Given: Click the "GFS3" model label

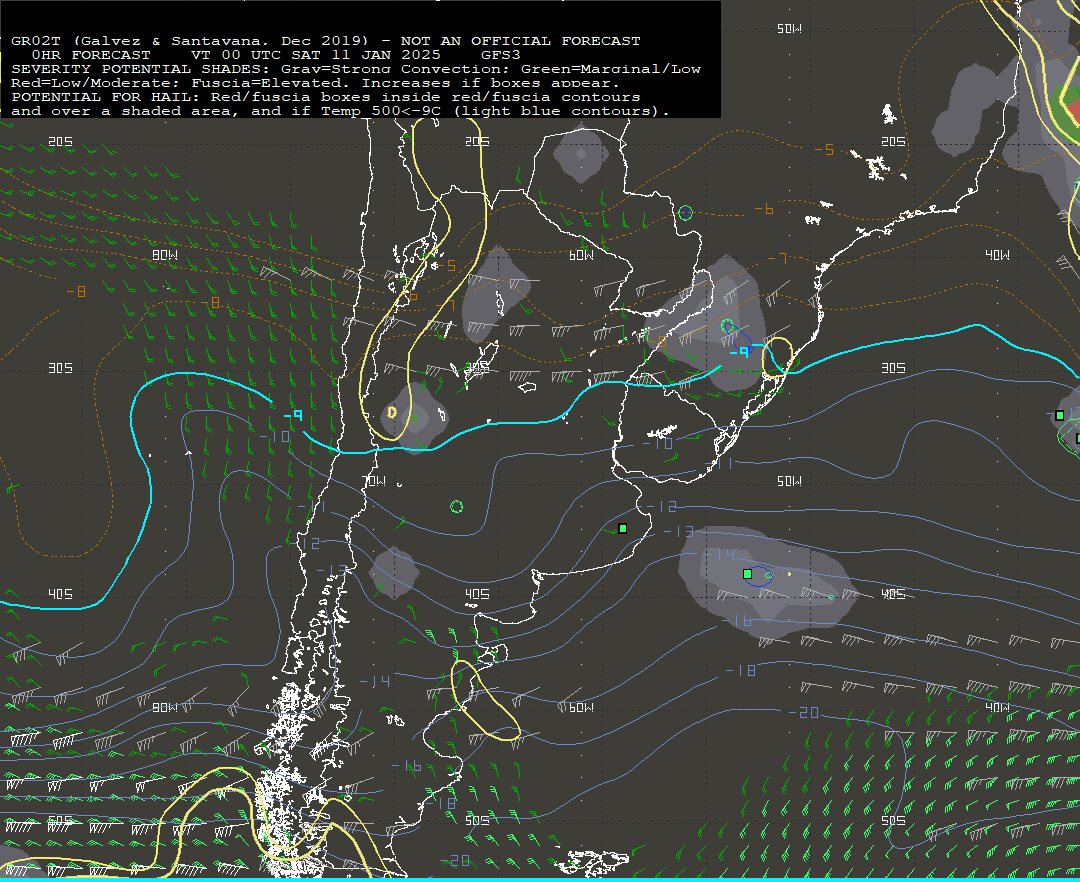Looking at the screenshot, I should pyautogui.click(x=501, y=55).
